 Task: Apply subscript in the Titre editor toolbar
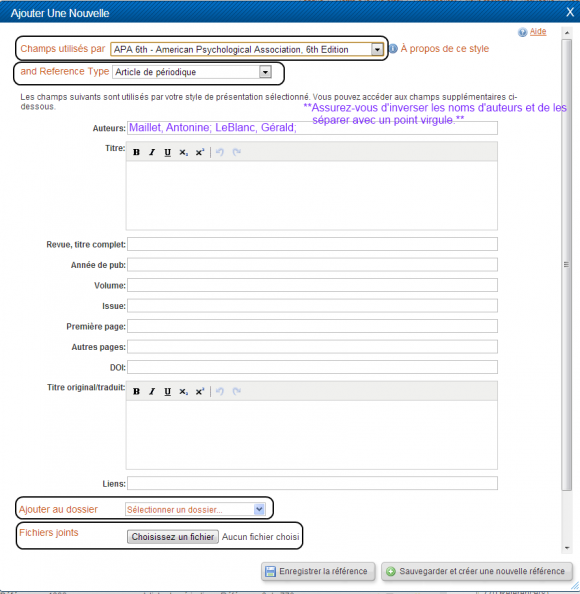183,152
